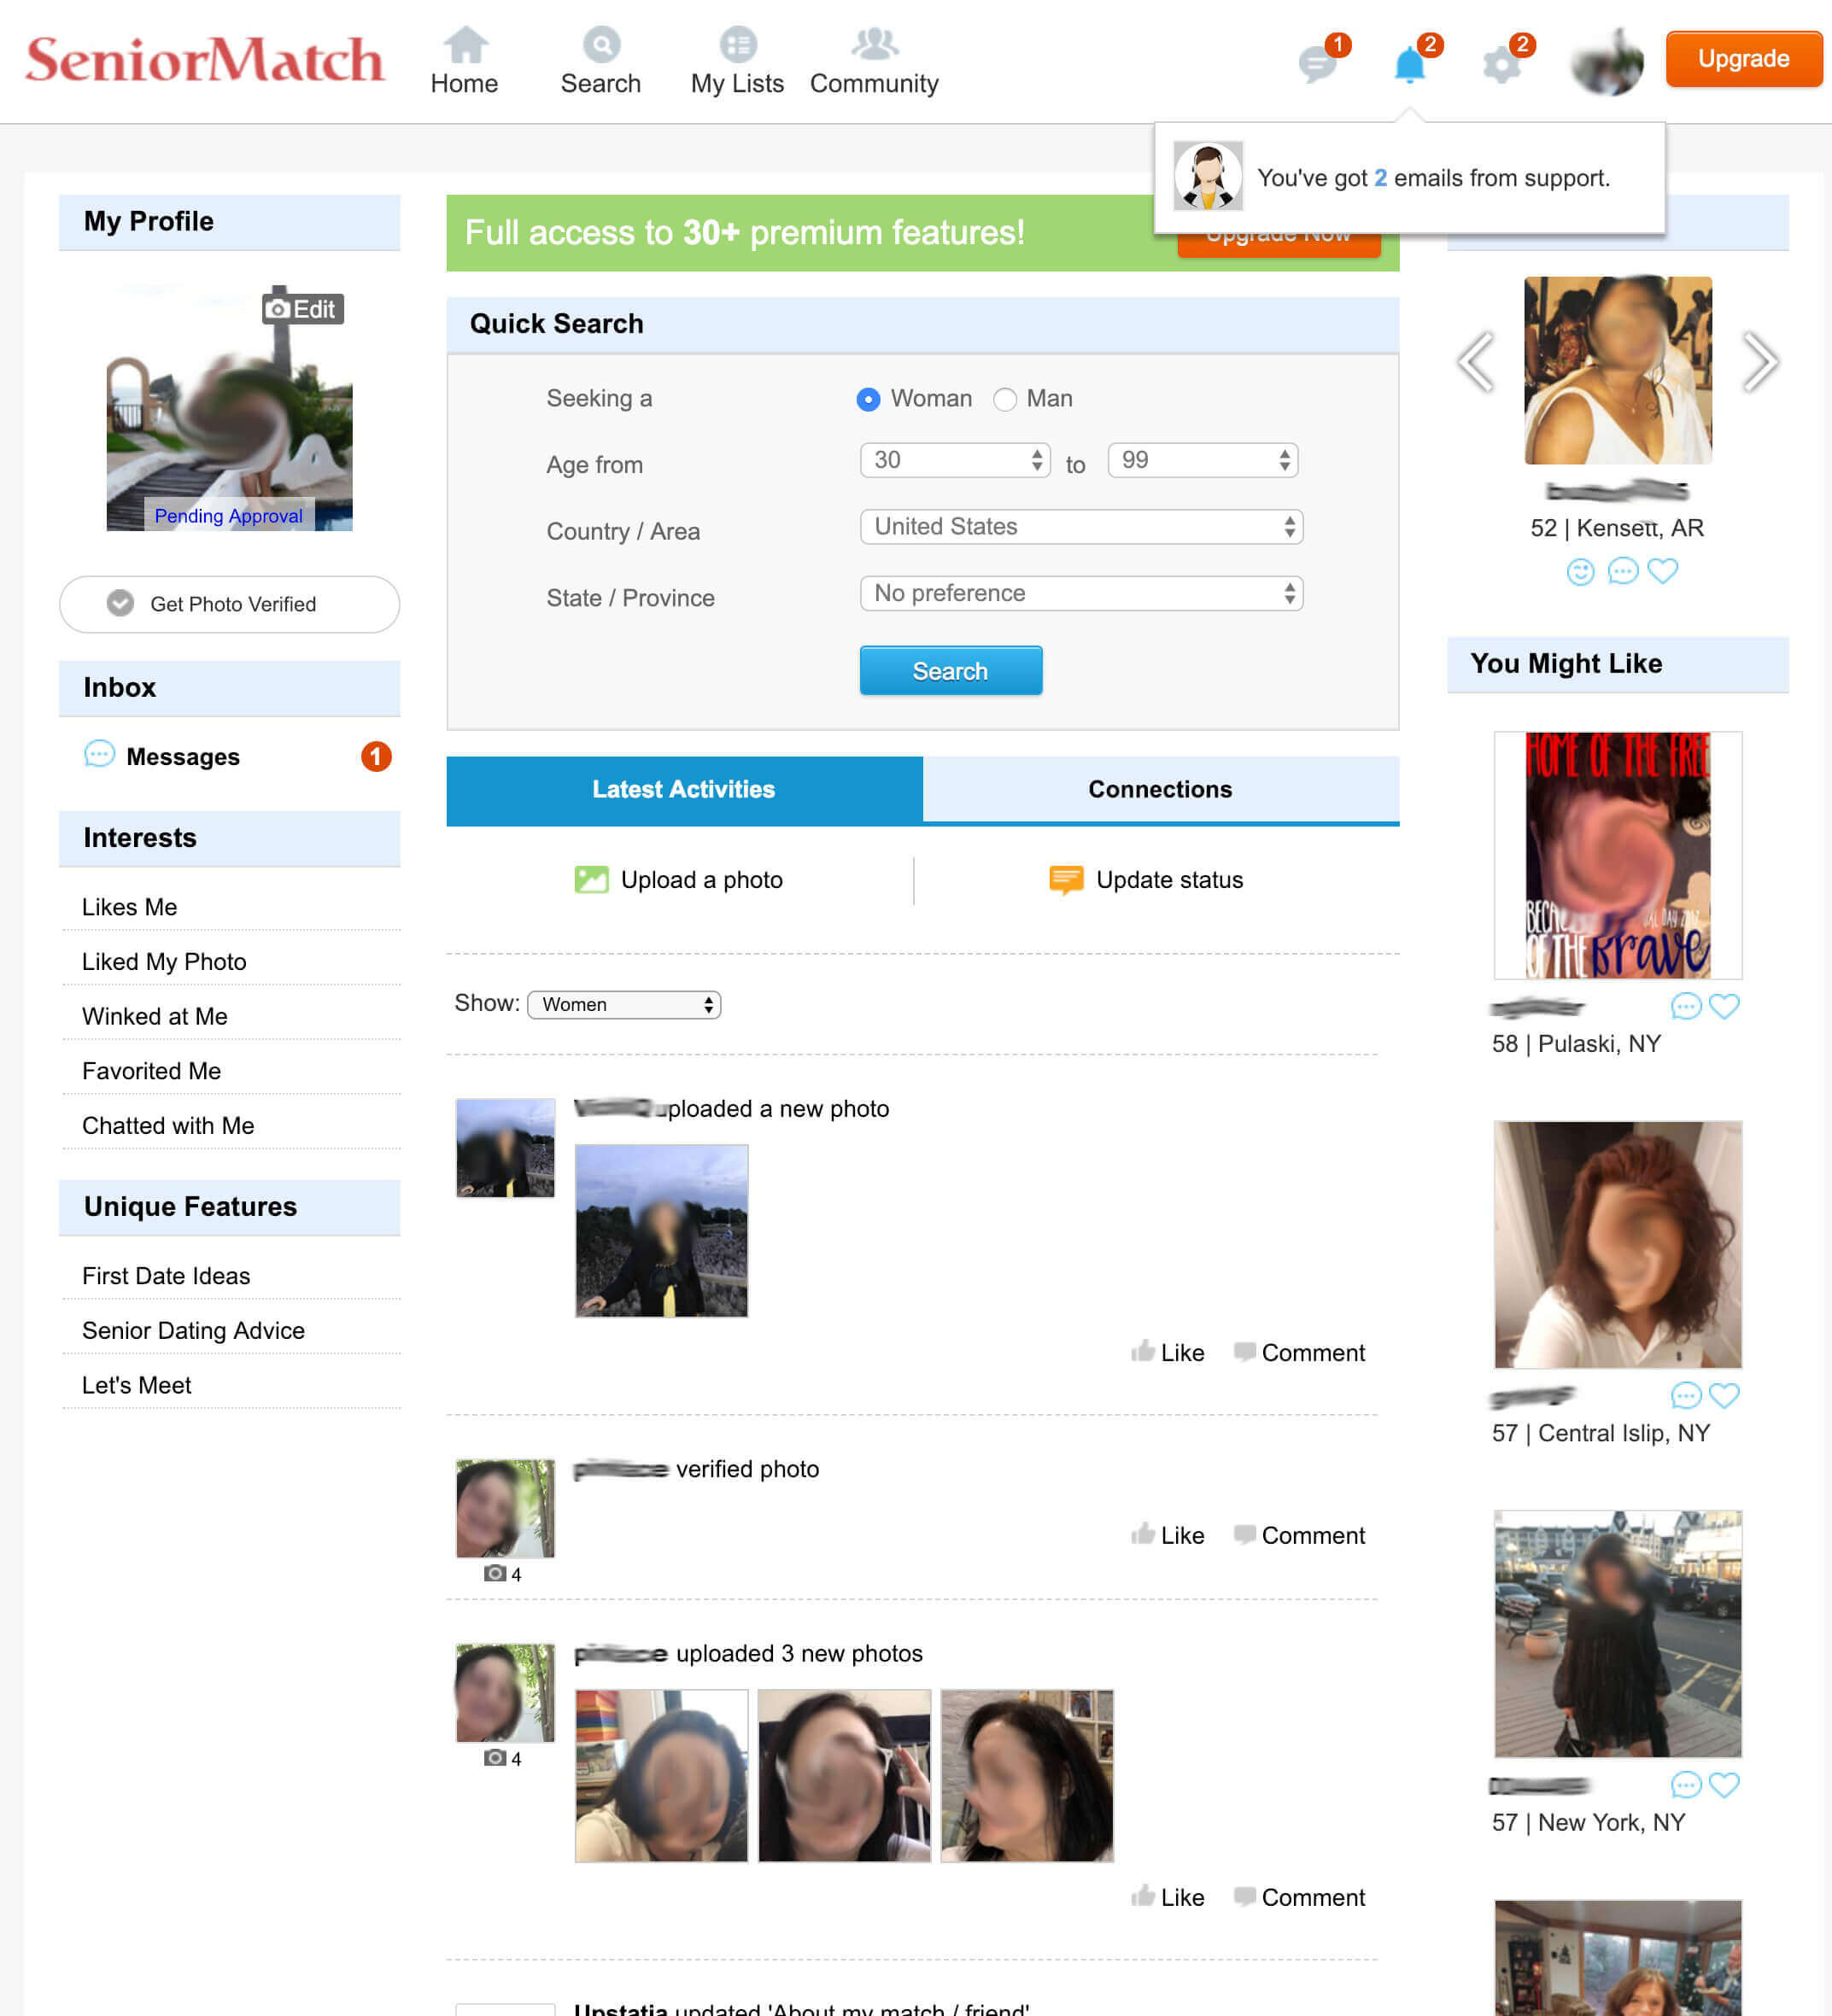This screenshot has width=1832, height=2016.
Task: Open the first uploaded photo thumbnail in feed
Action: (x=661, y=1230)
